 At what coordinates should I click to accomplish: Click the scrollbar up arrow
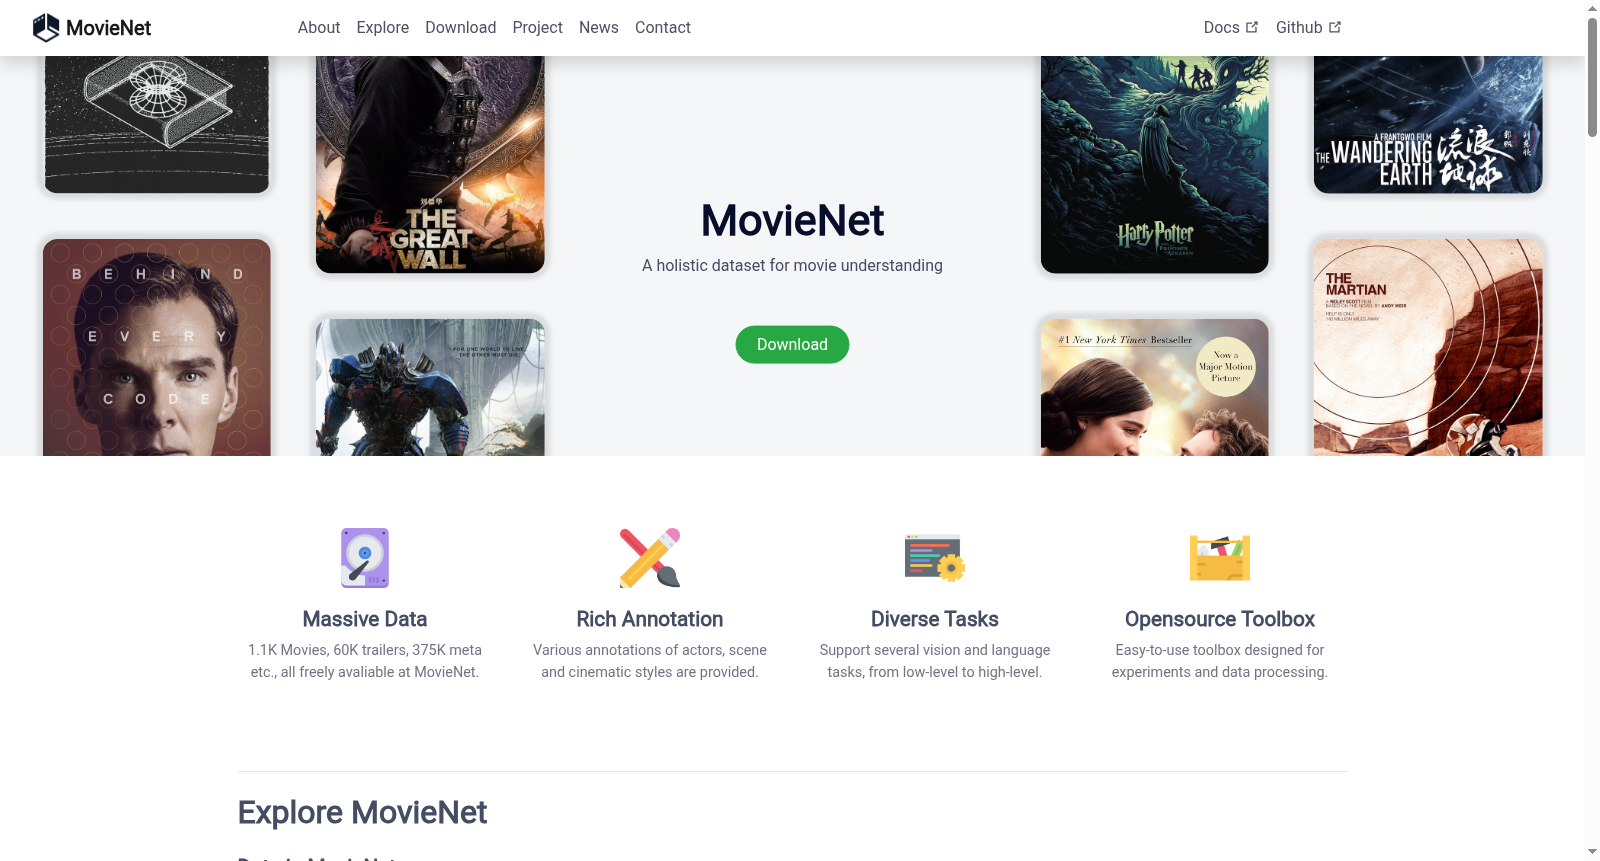1592,8
